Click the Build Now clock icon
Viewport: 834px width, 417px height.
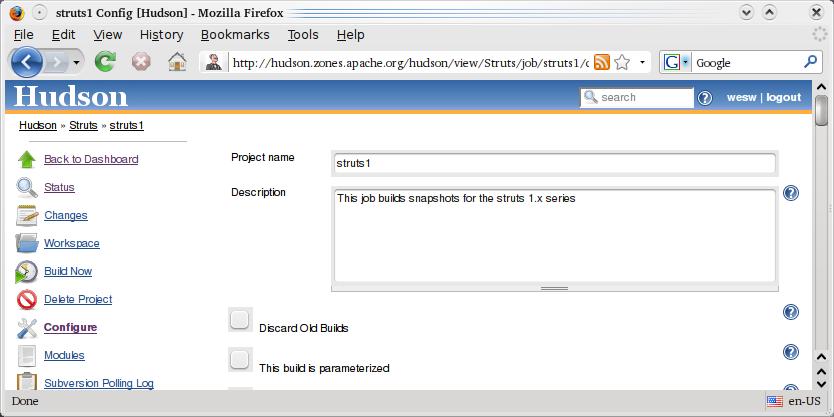27,272
